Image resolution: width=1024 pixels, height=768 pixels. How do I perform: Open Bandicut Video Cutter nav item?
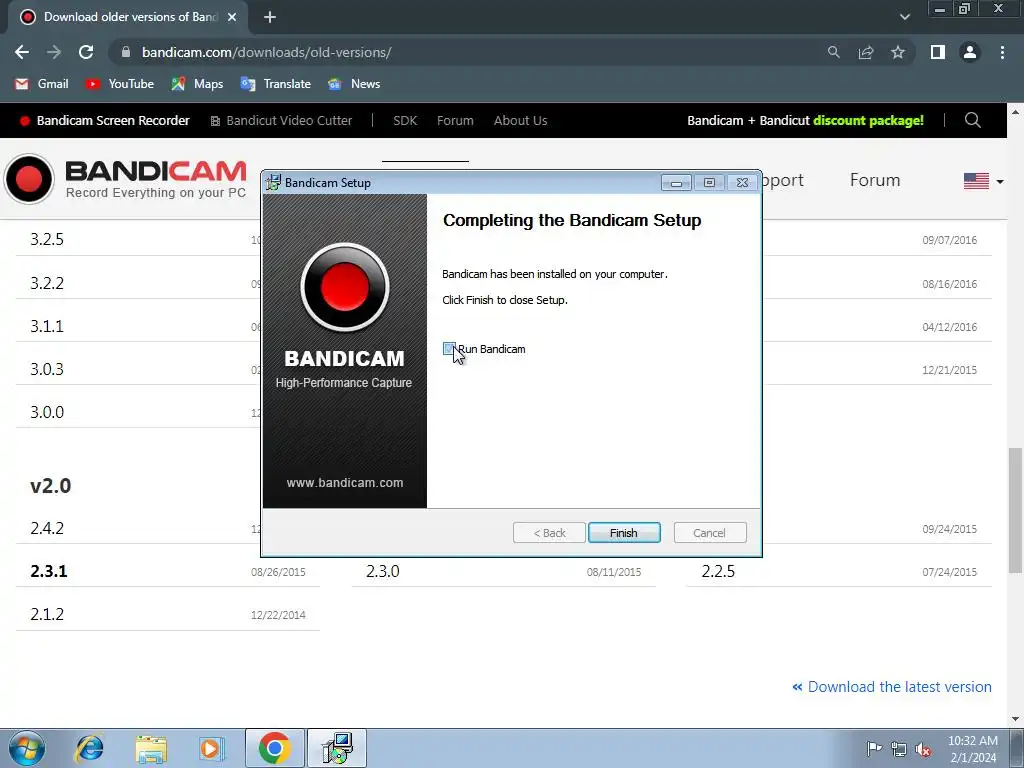(x=281, y=120)
